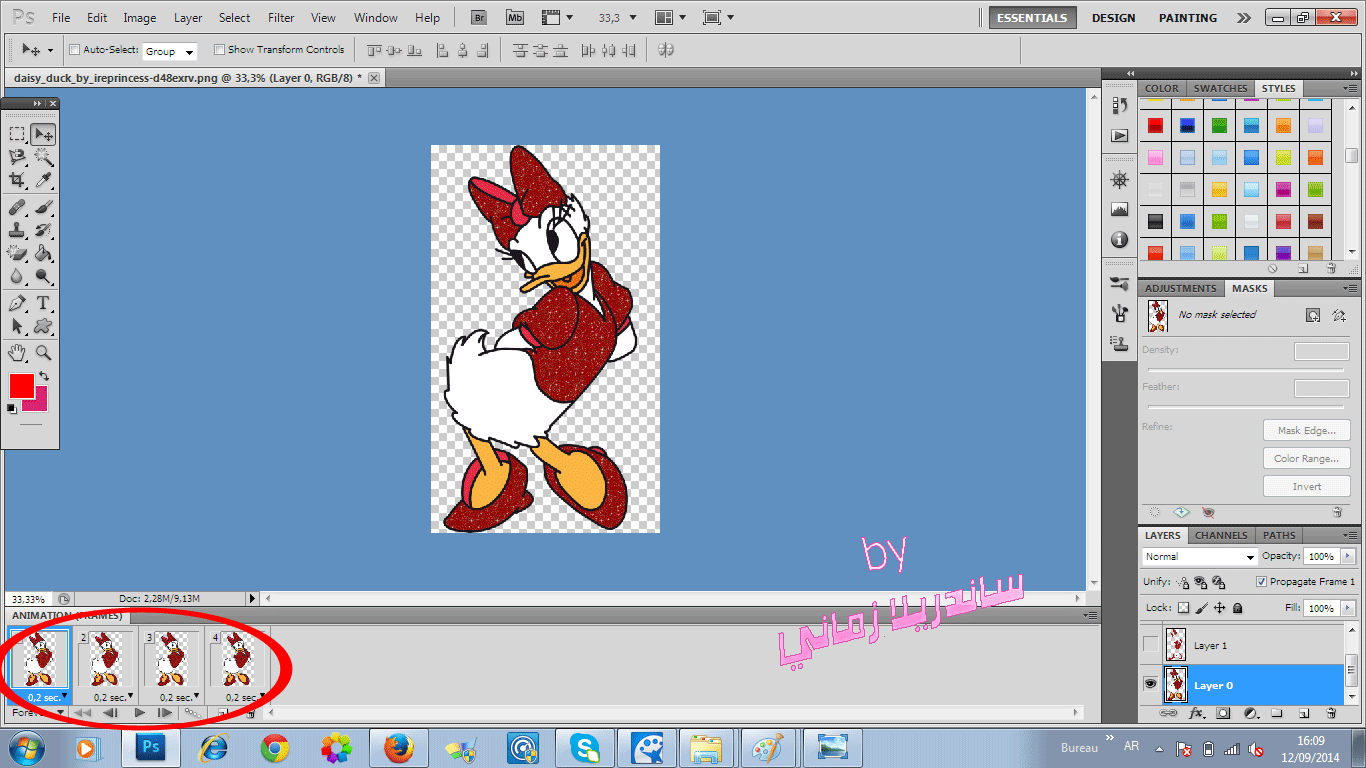Switch to the DESIGN workspace
The height and width of the screenshot is (768, 1366).
pos(1113,18)
